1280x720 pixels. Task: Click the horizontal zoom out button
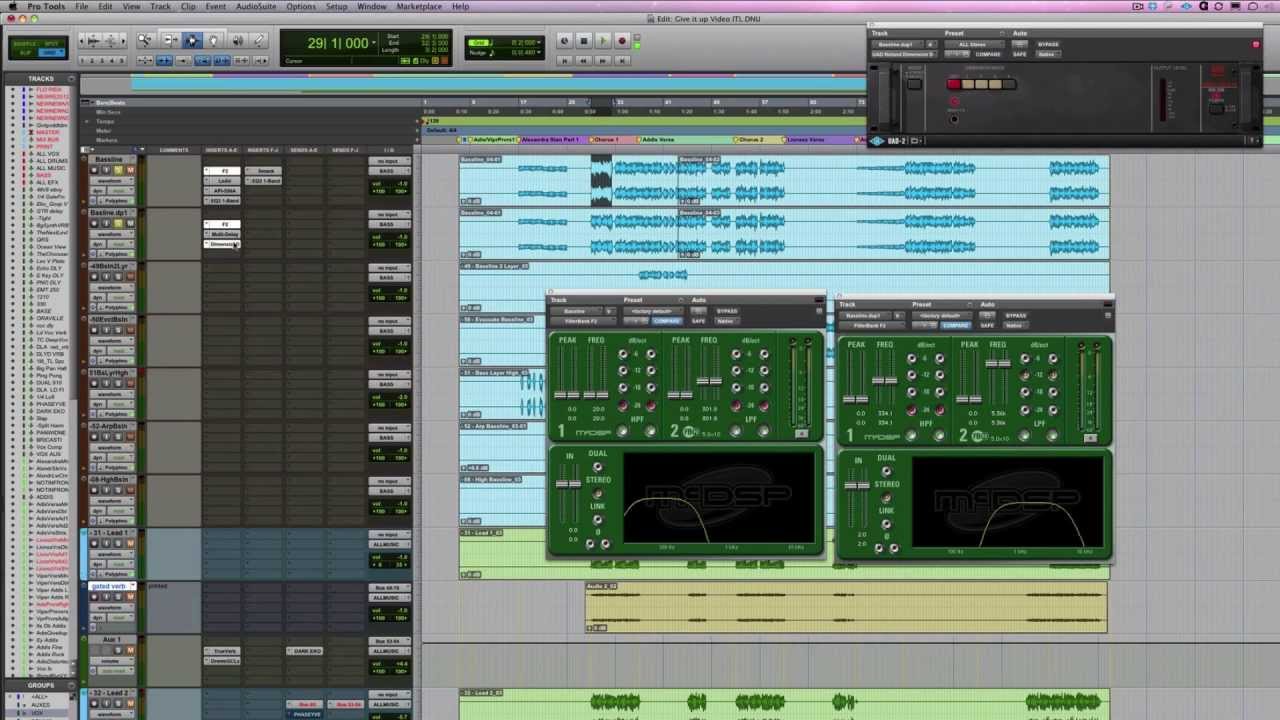pos(81,40)
